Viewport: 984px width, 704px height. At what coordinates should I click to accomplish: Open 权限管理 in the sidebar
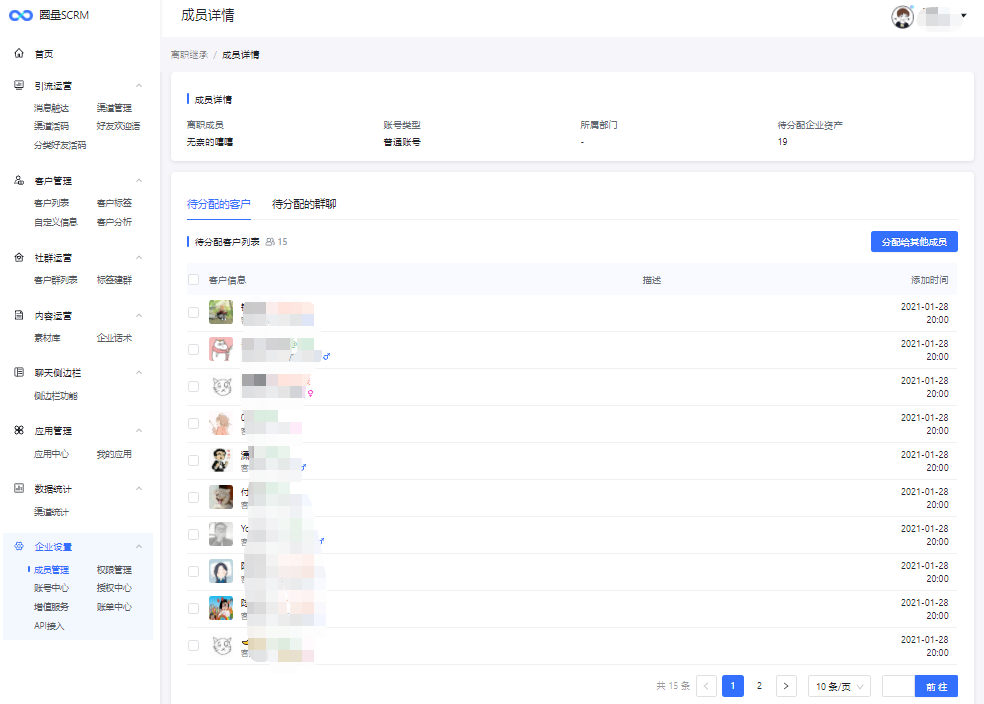[x=114, y=570]
